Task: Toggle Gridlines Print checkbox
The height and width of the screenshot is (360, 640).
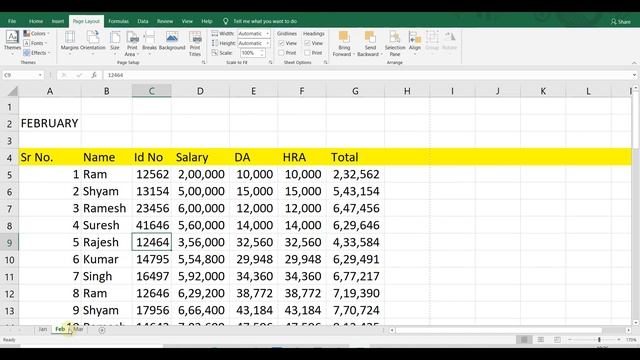Action: coord(281,53)
